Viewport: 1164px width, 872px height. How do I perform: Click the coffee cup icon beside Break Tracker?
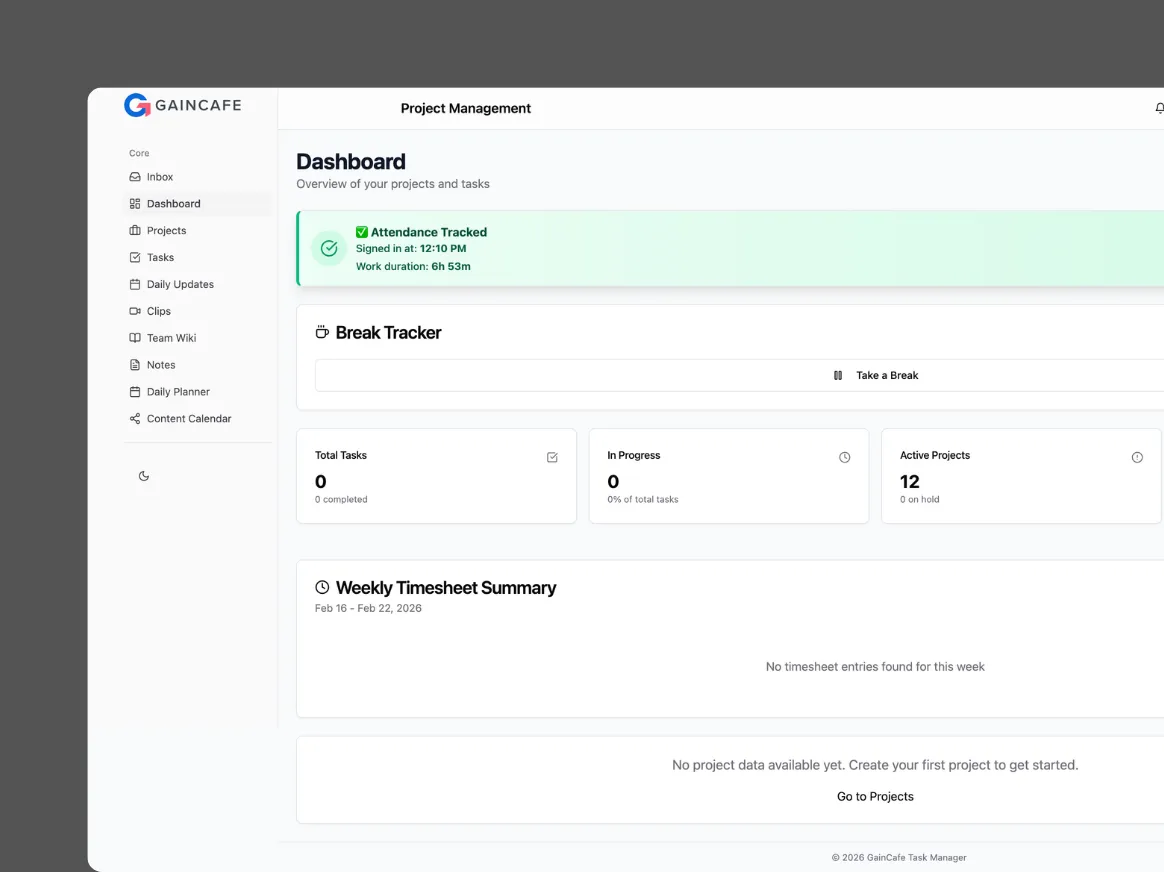click(x=321, y=331)
